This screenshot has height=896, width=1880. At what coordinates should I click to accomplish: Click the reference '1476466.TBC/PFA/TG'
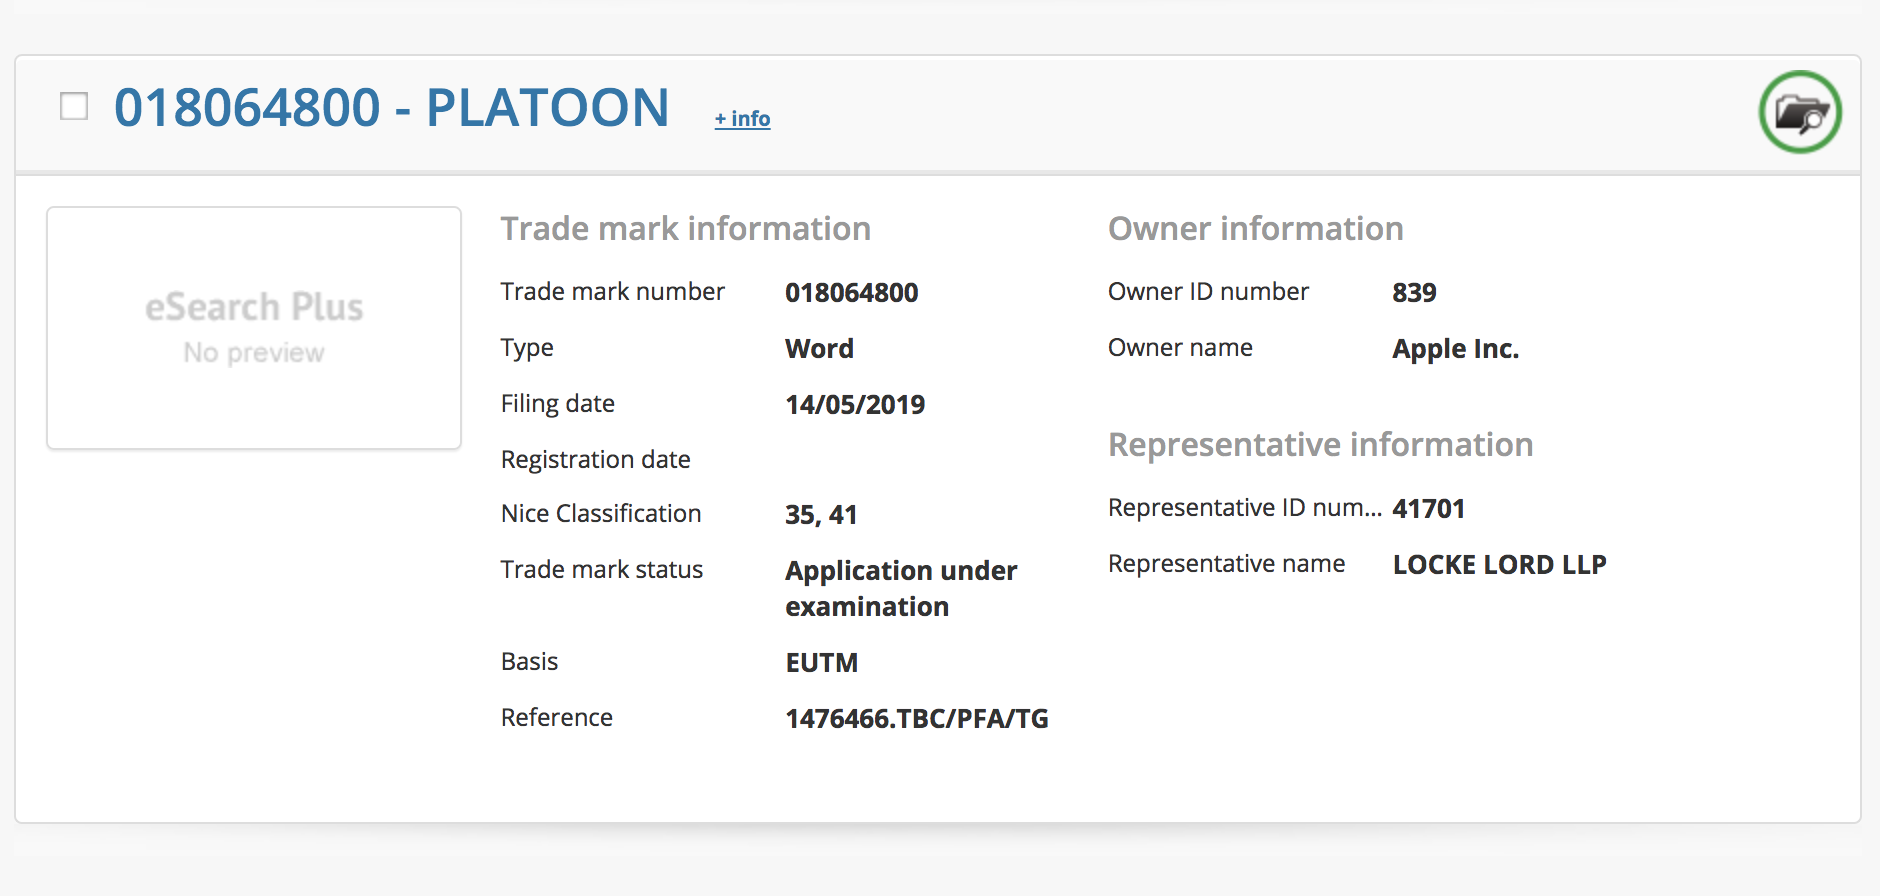916,719
